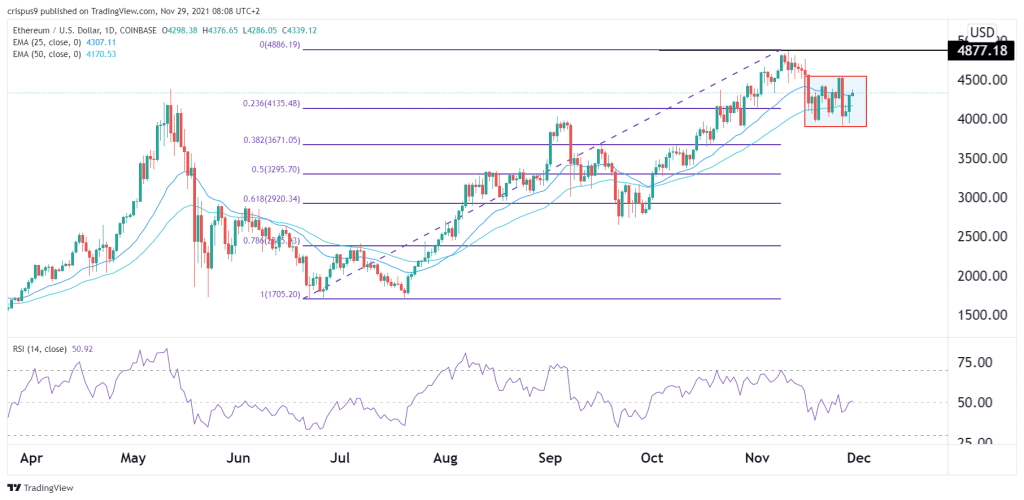This screenshot has width=1024, height=500.
Task: Click the 4000.00 price axis label
Action: point(982,119)
